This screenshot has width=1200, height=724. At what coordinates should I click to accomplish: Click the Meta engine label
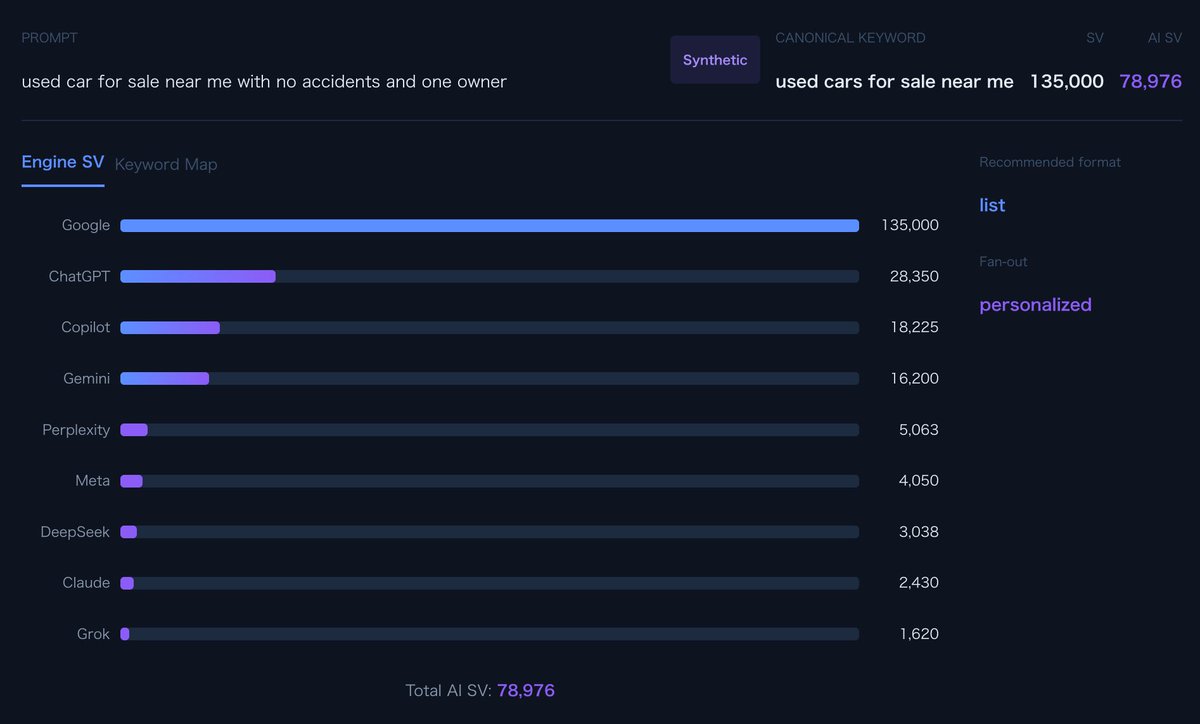tap(93, 481)
